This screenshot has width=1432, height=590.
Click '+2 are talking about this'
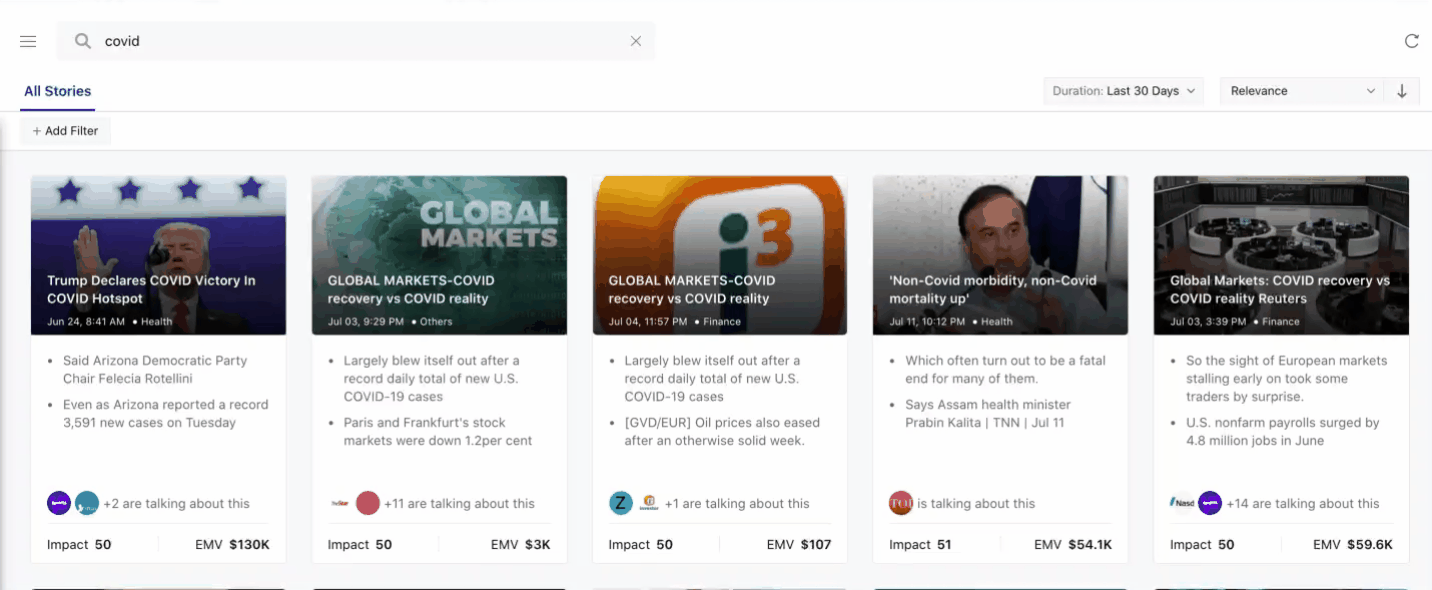pos(176,504)
